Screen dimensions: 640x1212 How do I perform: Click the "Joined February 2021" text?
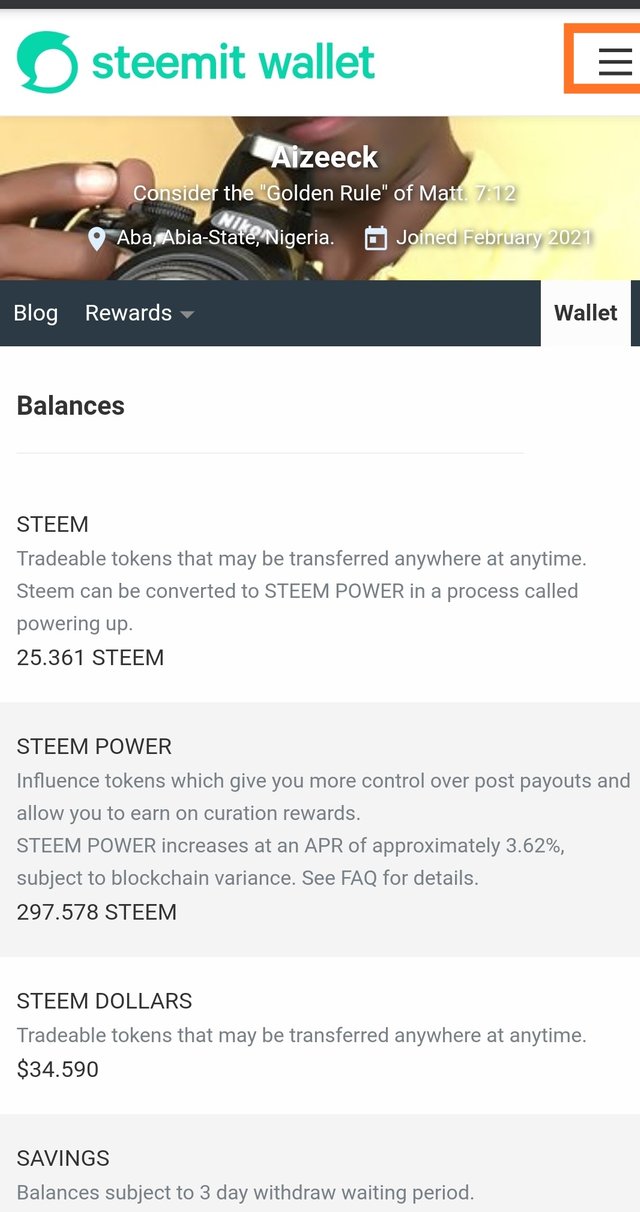point(494,238)
